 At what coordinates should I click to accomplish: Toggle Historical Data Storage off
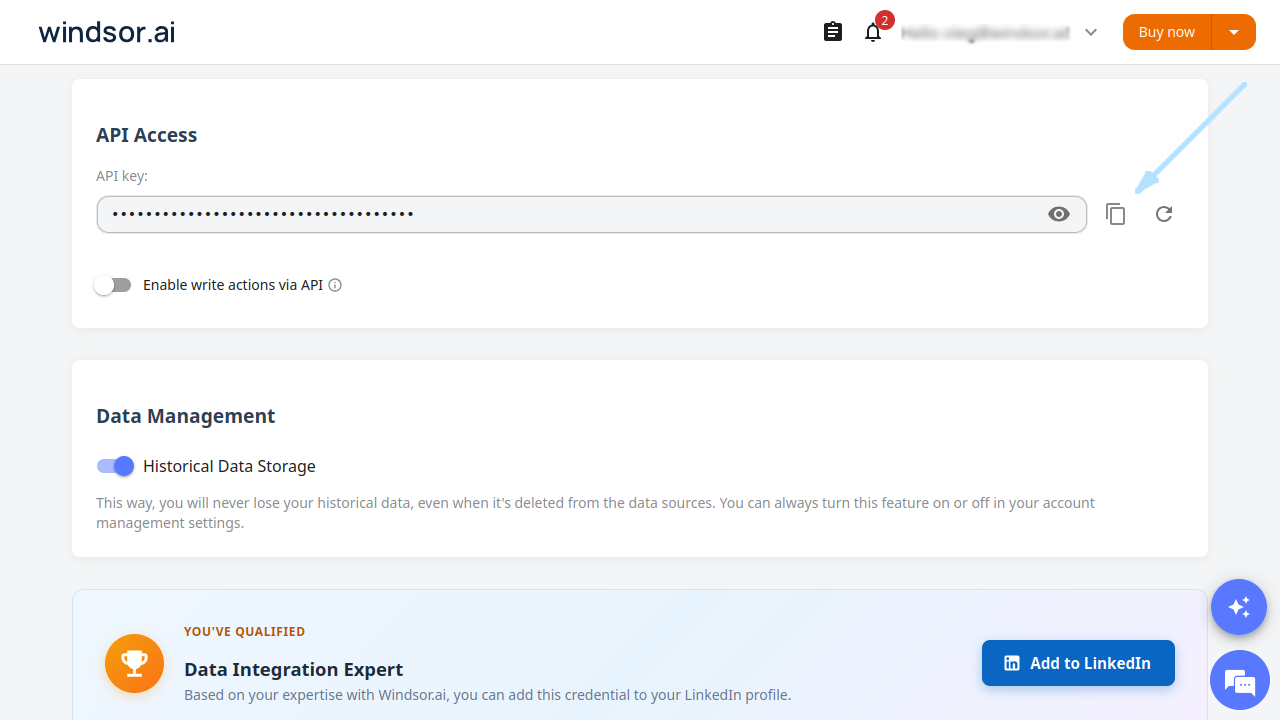(115, 466)
